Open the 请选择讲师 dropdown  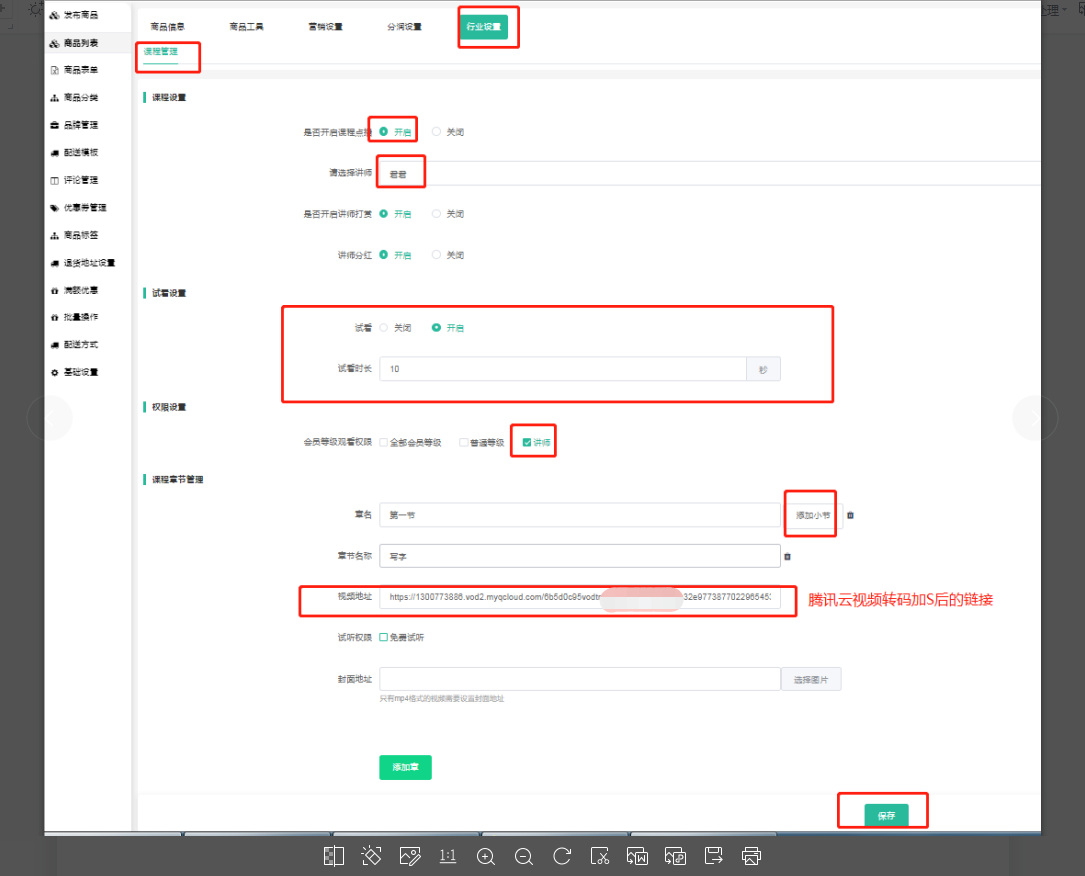tap(700, 174)
